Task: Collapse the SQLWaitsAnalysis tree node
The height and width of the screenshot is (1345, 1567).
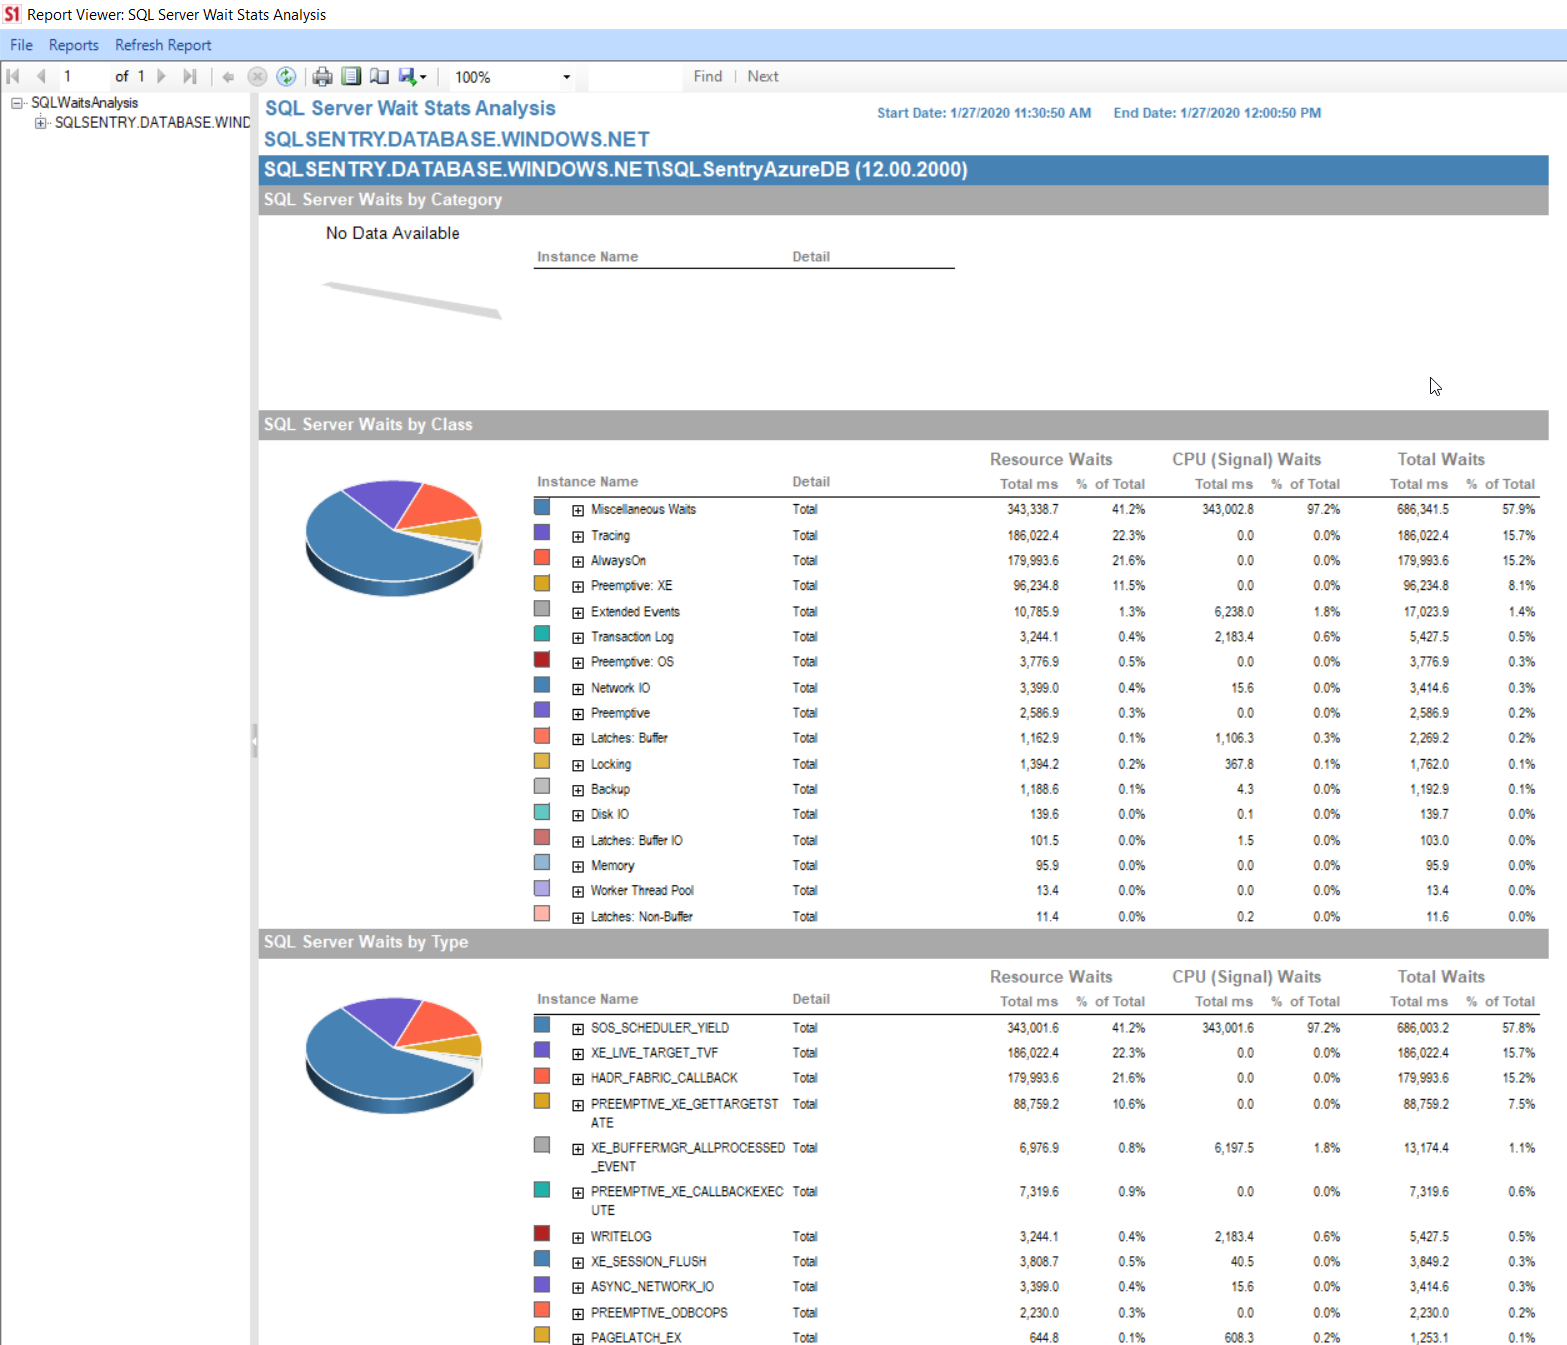Action: coord(16,102)
